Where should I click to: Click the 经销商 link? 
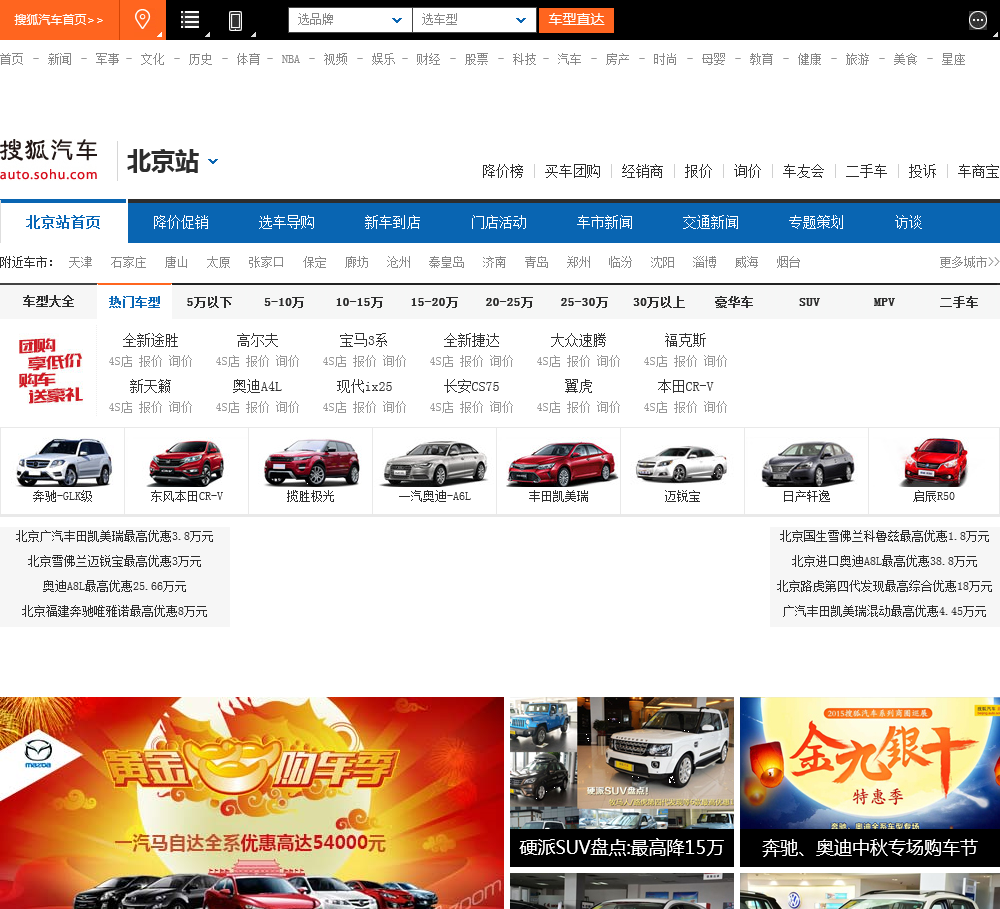pos(642,171)
